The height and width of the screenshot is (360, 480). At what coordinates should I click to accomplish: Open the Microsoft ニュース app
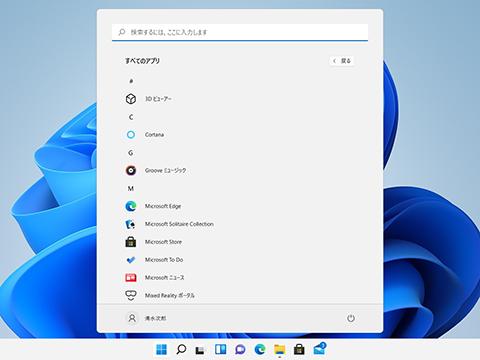click(x=155, y=278)
